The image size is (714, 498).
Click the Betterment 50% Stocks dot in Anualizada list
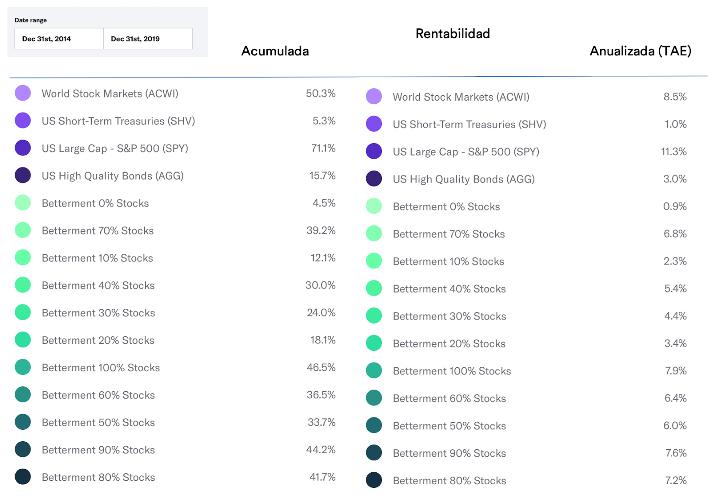coord(374,425)
